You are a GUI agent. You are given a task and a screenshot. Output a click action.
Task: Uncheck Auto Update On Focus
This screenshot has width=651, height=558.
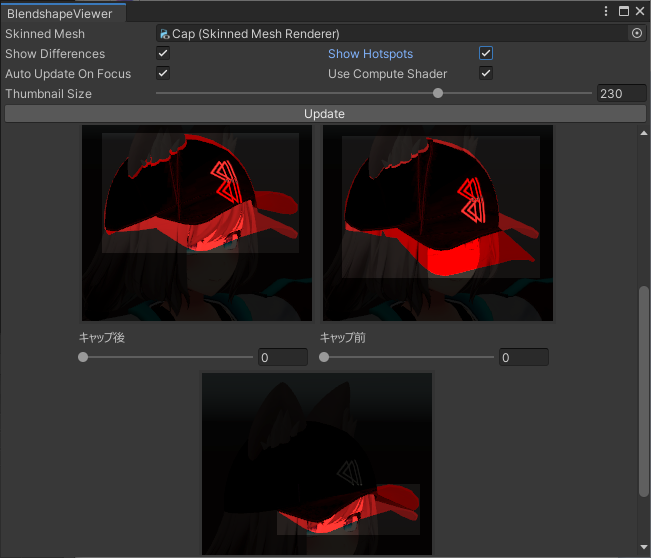coord(163,73)
